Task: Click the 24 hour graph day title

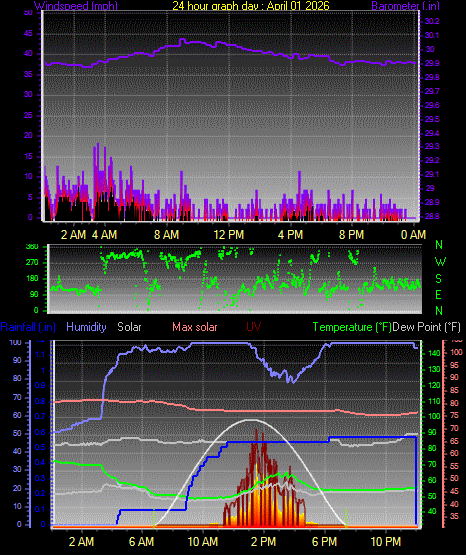Action: [x=251, y=6]
